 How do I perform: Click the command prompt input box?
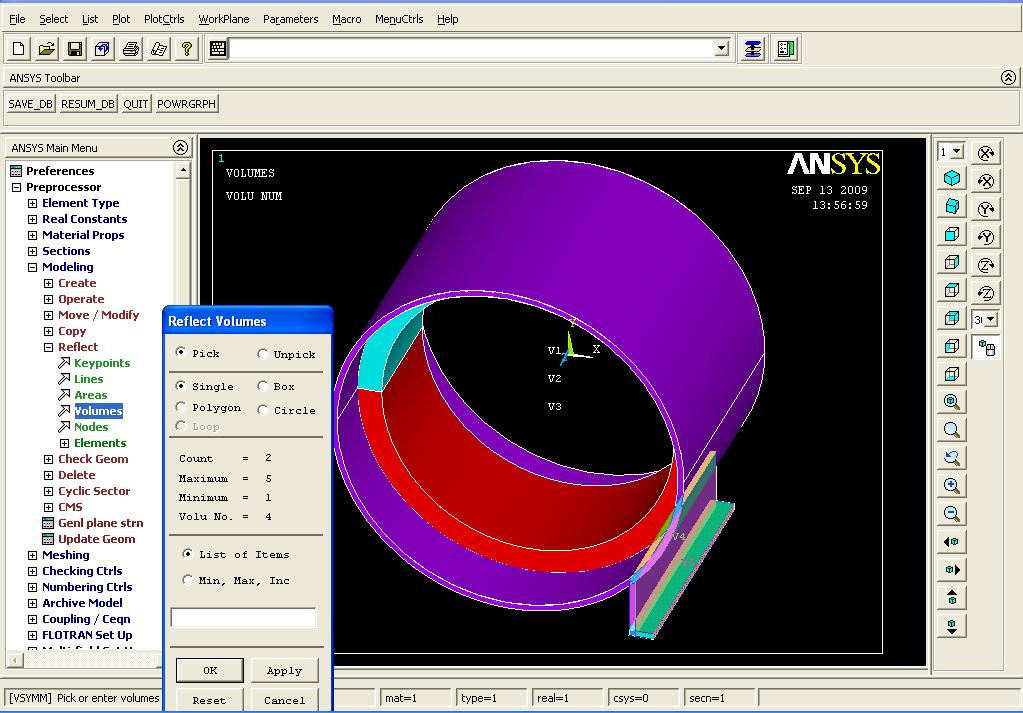[x=473, y=48]
